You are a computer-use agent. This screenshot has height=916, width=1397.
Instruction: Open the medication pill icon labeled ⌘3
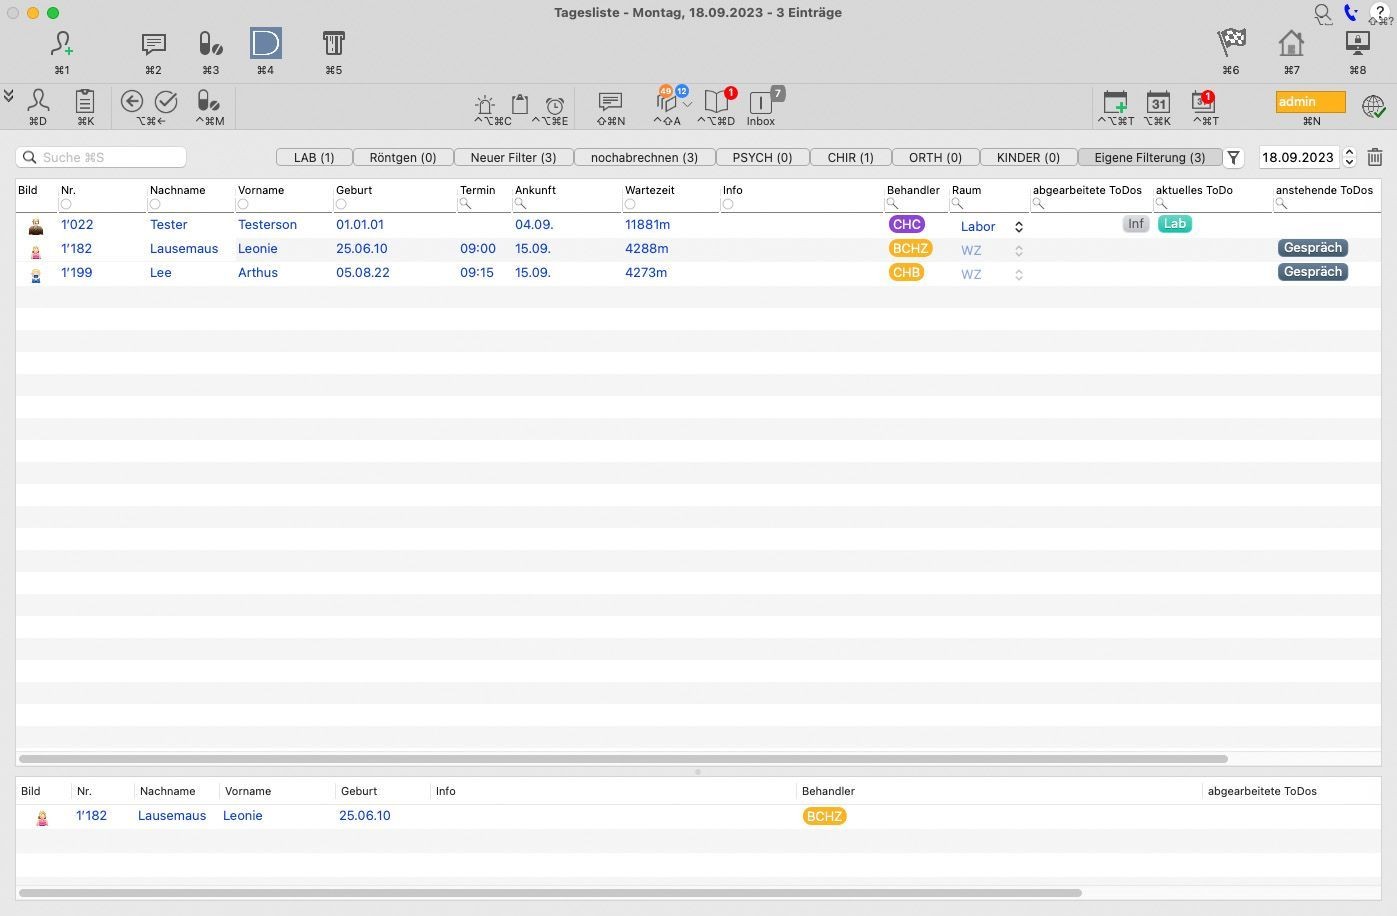click(210, 44)
